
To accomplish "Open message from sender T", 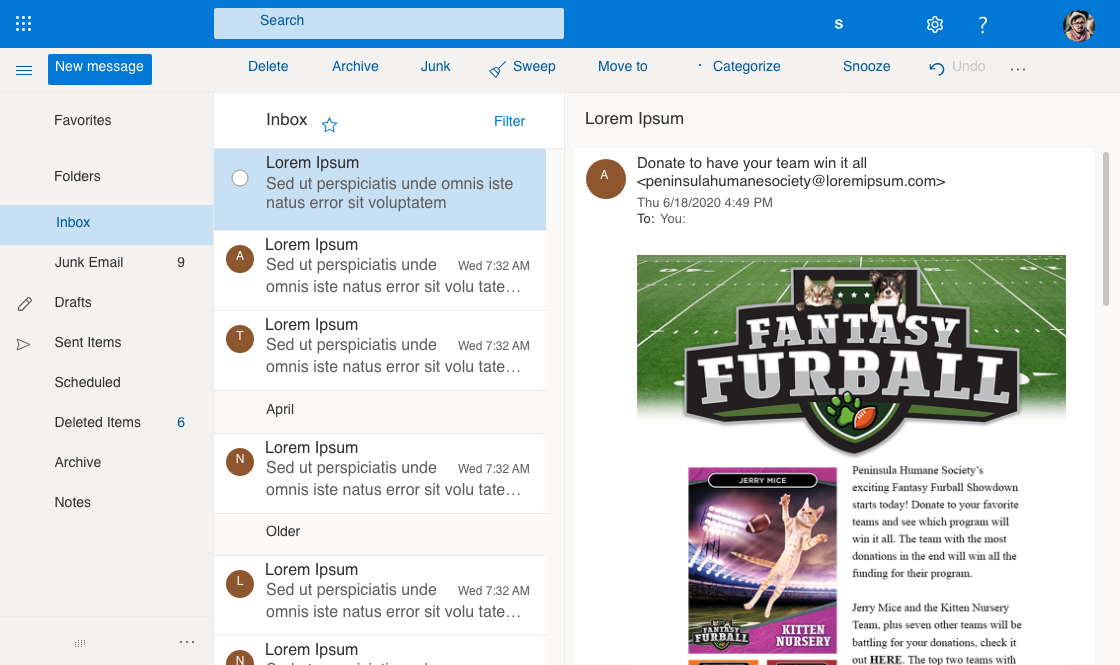I will tap(380, 350).
